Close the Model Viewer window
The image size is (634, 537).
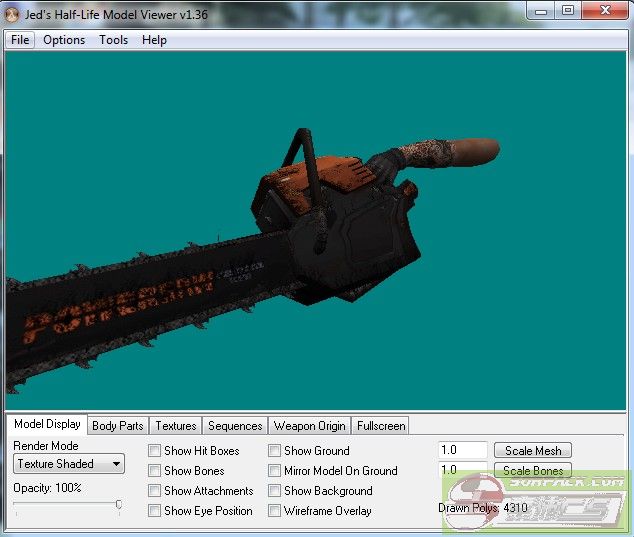pyautogui.click(x=605, y=10)
